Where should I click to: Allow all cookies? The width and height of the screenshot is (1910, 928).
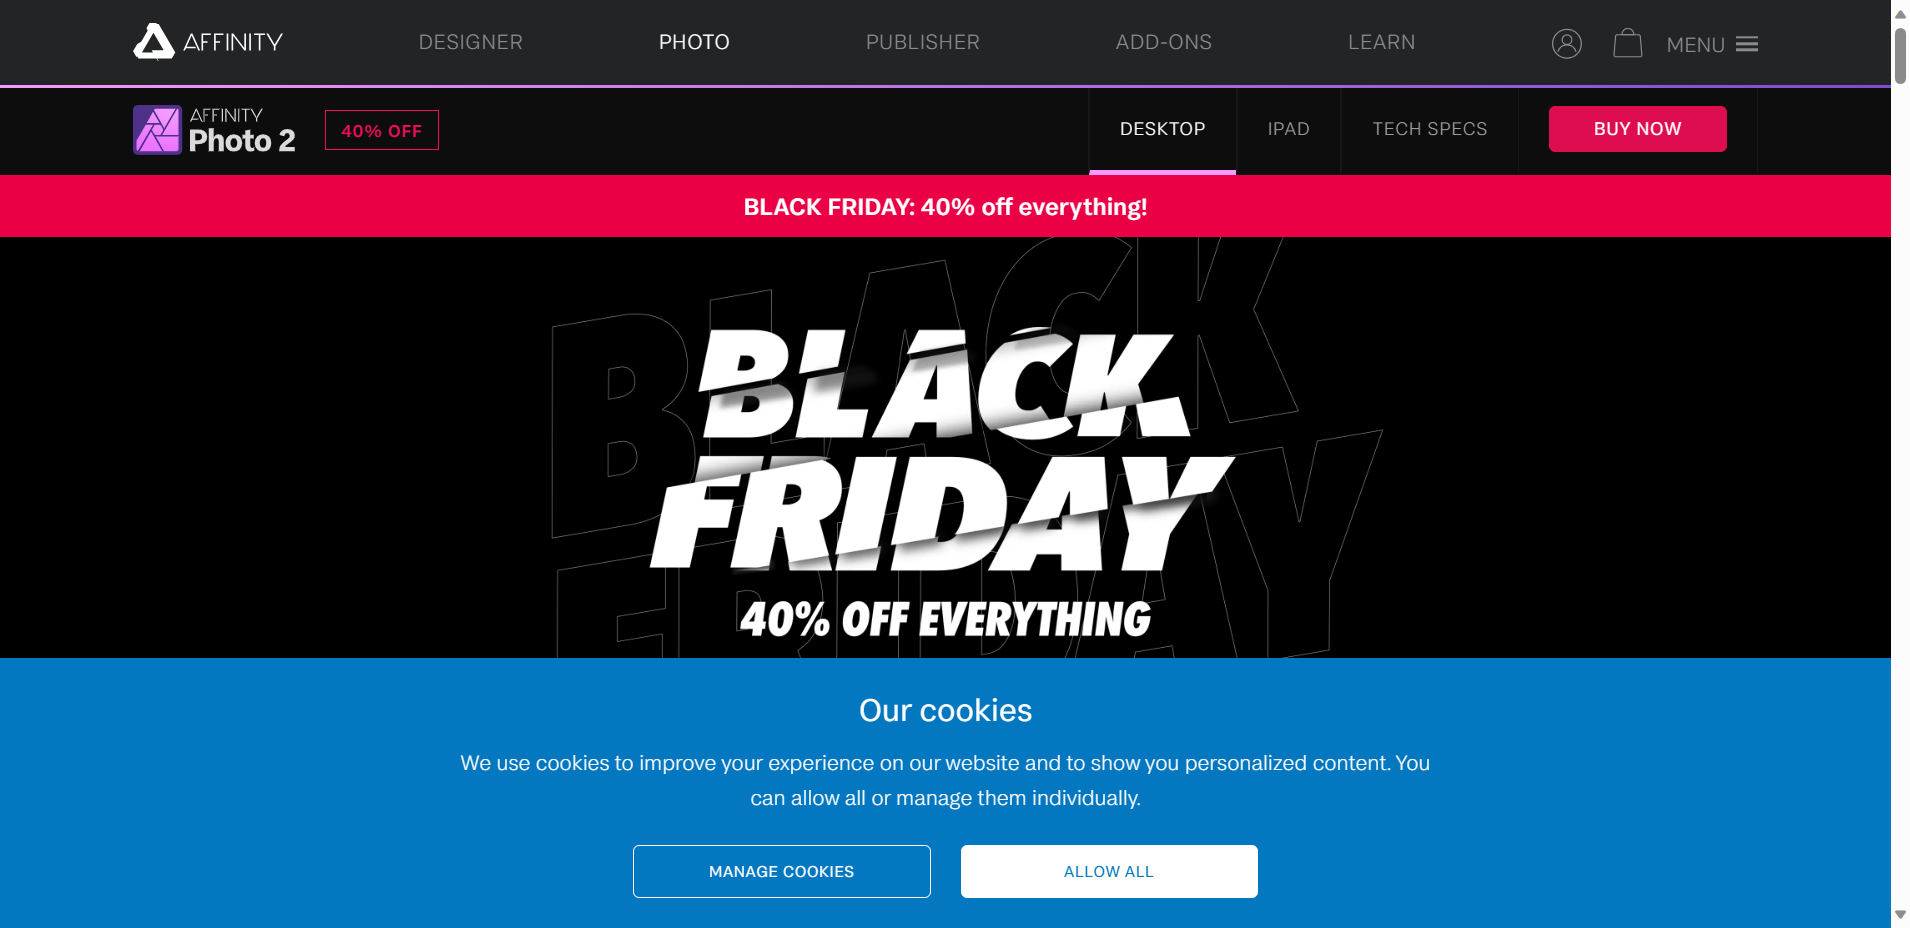[x=1108, y=871]
